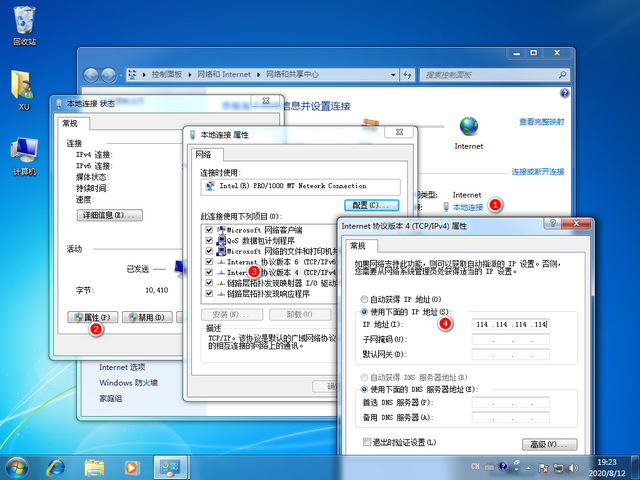
Task: Select the obtain IP address automatically option
Action: [365, 300]
